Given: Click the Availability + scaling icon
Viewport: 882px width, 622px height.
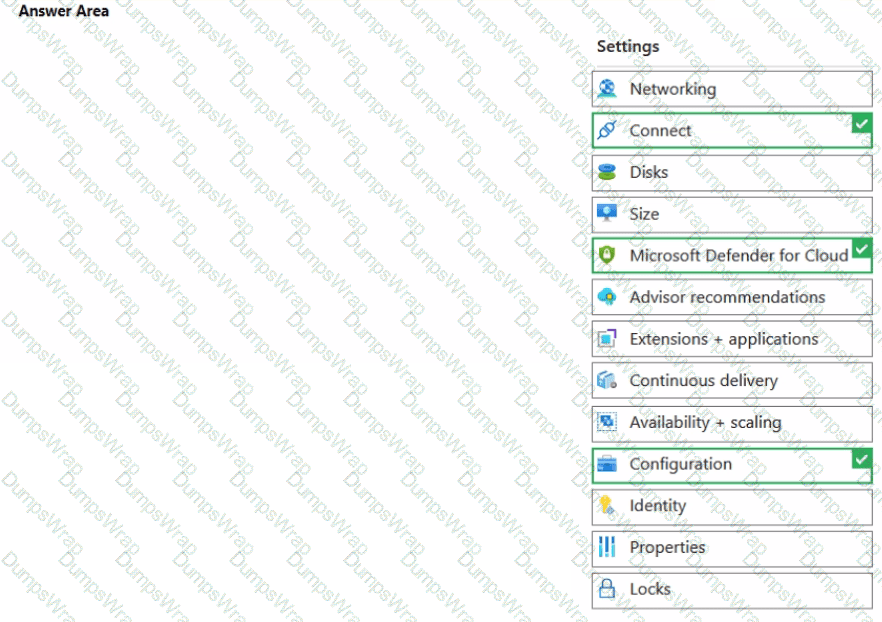Looking at the screenshot, I should pyautogui.click(x=607, y=422).
